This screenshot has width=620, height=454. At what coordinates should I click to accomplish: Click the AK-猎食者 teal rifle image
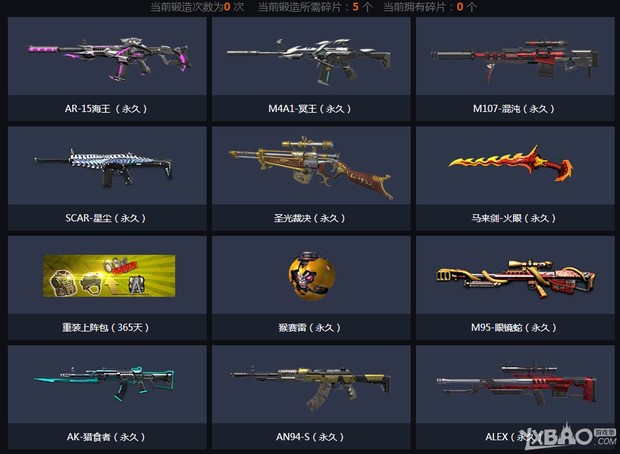(104, 381)
